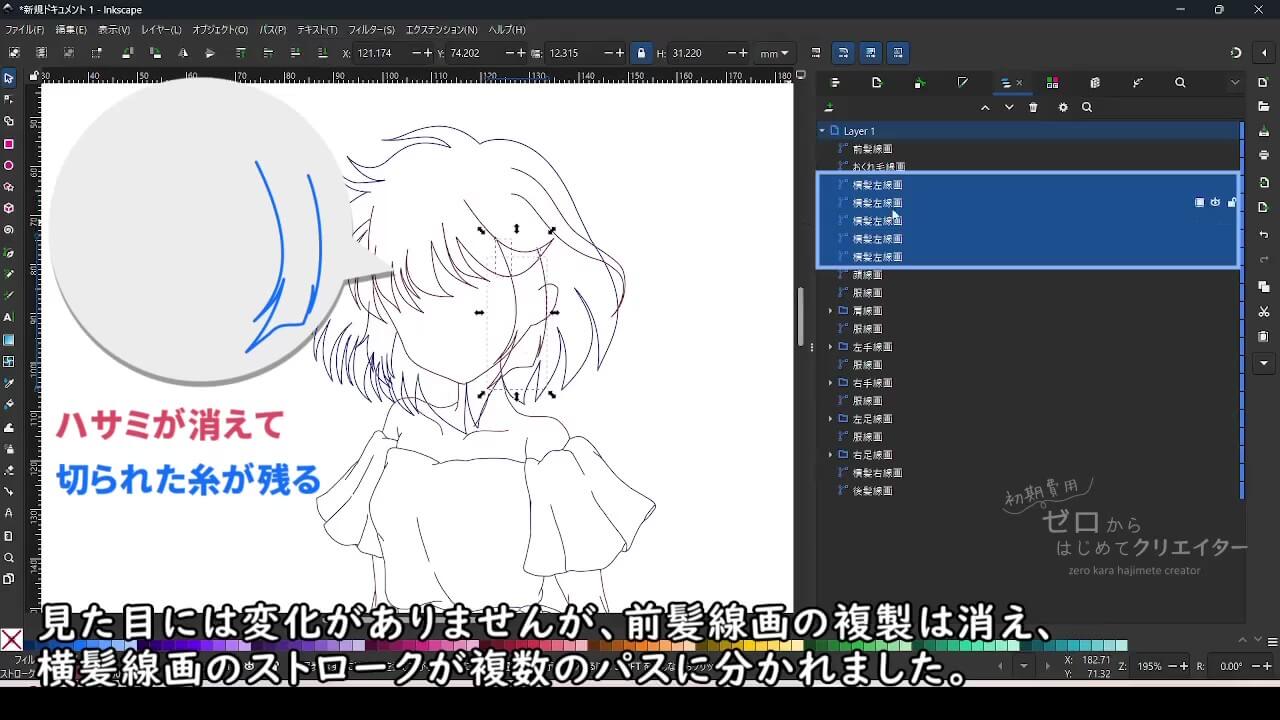Open the パス menu
Screen dimensions: 1280x720
point(271,30)
